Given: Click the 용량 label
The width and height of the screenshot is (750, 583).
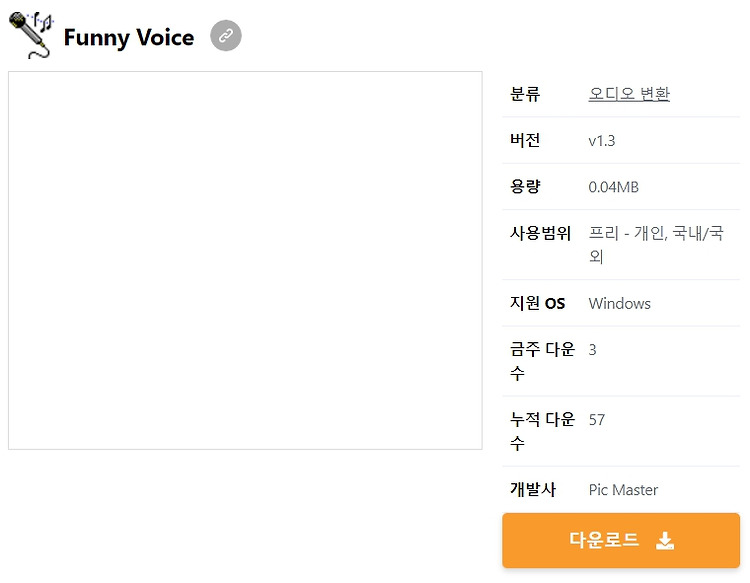Looking at the screenshot, I should click(525, 187).
